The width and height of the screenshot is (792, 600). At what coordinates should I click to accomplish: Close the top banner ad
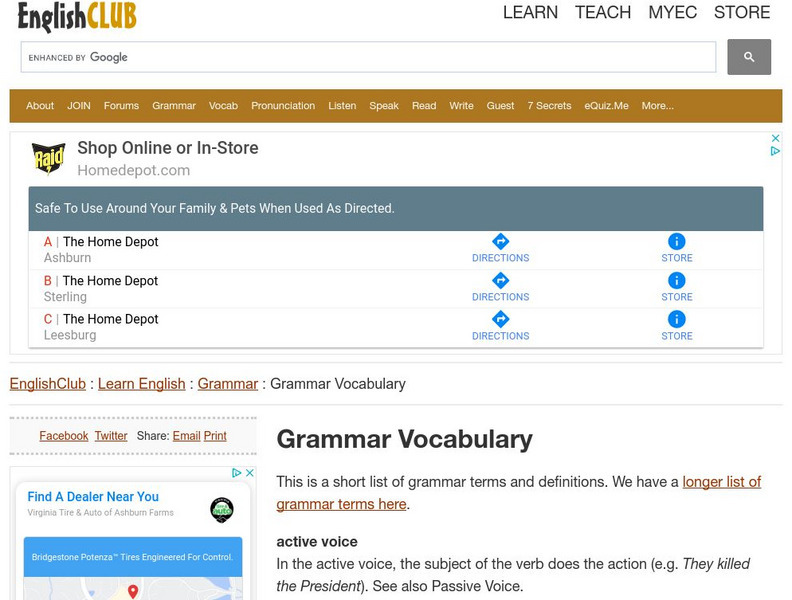click(775, 138)
